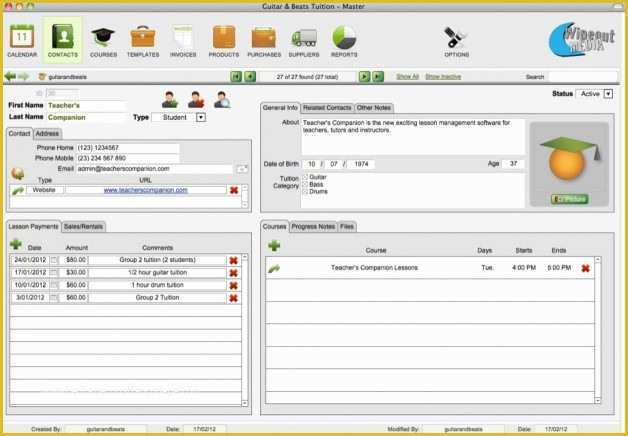Click the Show Inactive link
628x436 pixels.
point(443,76)
